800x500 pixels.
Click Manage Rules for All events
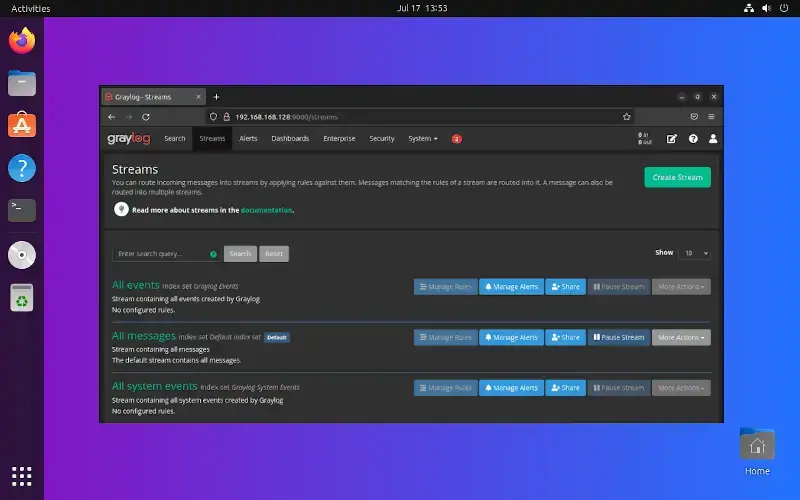pos(445,287)
